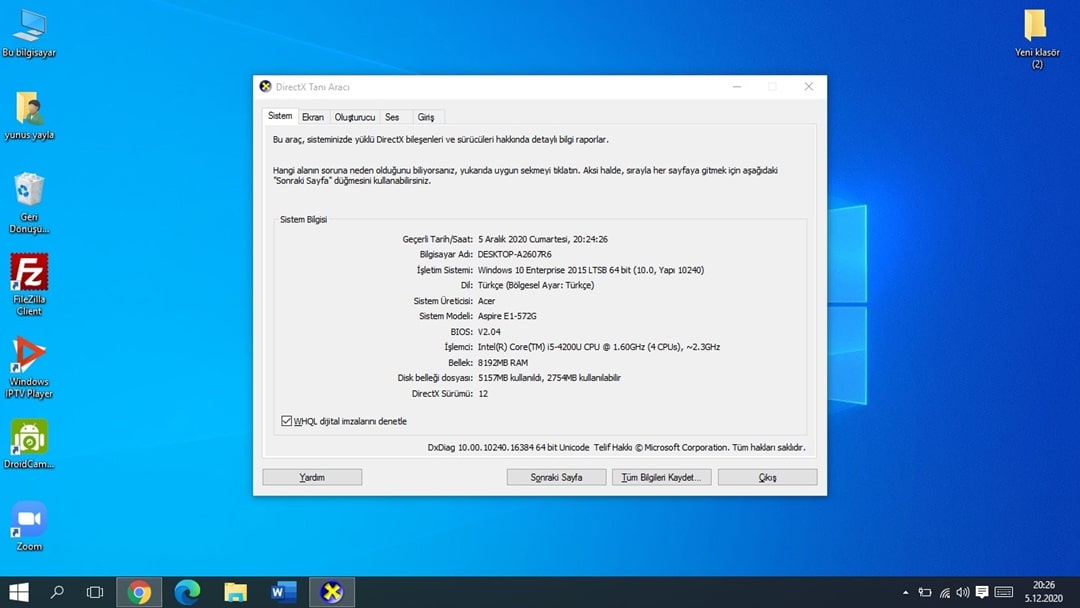Open the taskbar clock and date
Image resolution: width=1080 pixels, height=608 pixels.
point(1043,592)
